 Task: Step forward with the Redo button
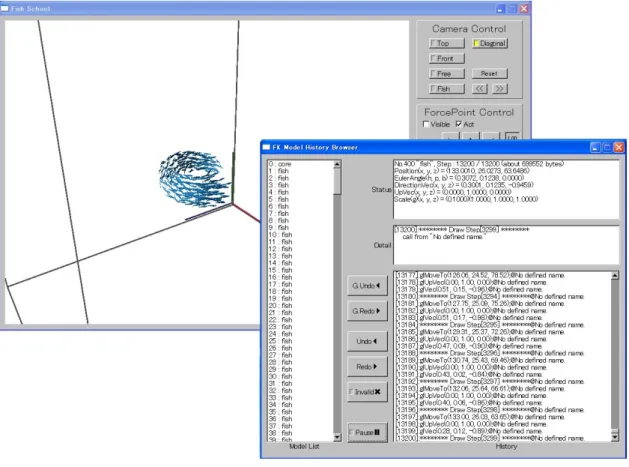pyautogui.click(x=367, y=367)
